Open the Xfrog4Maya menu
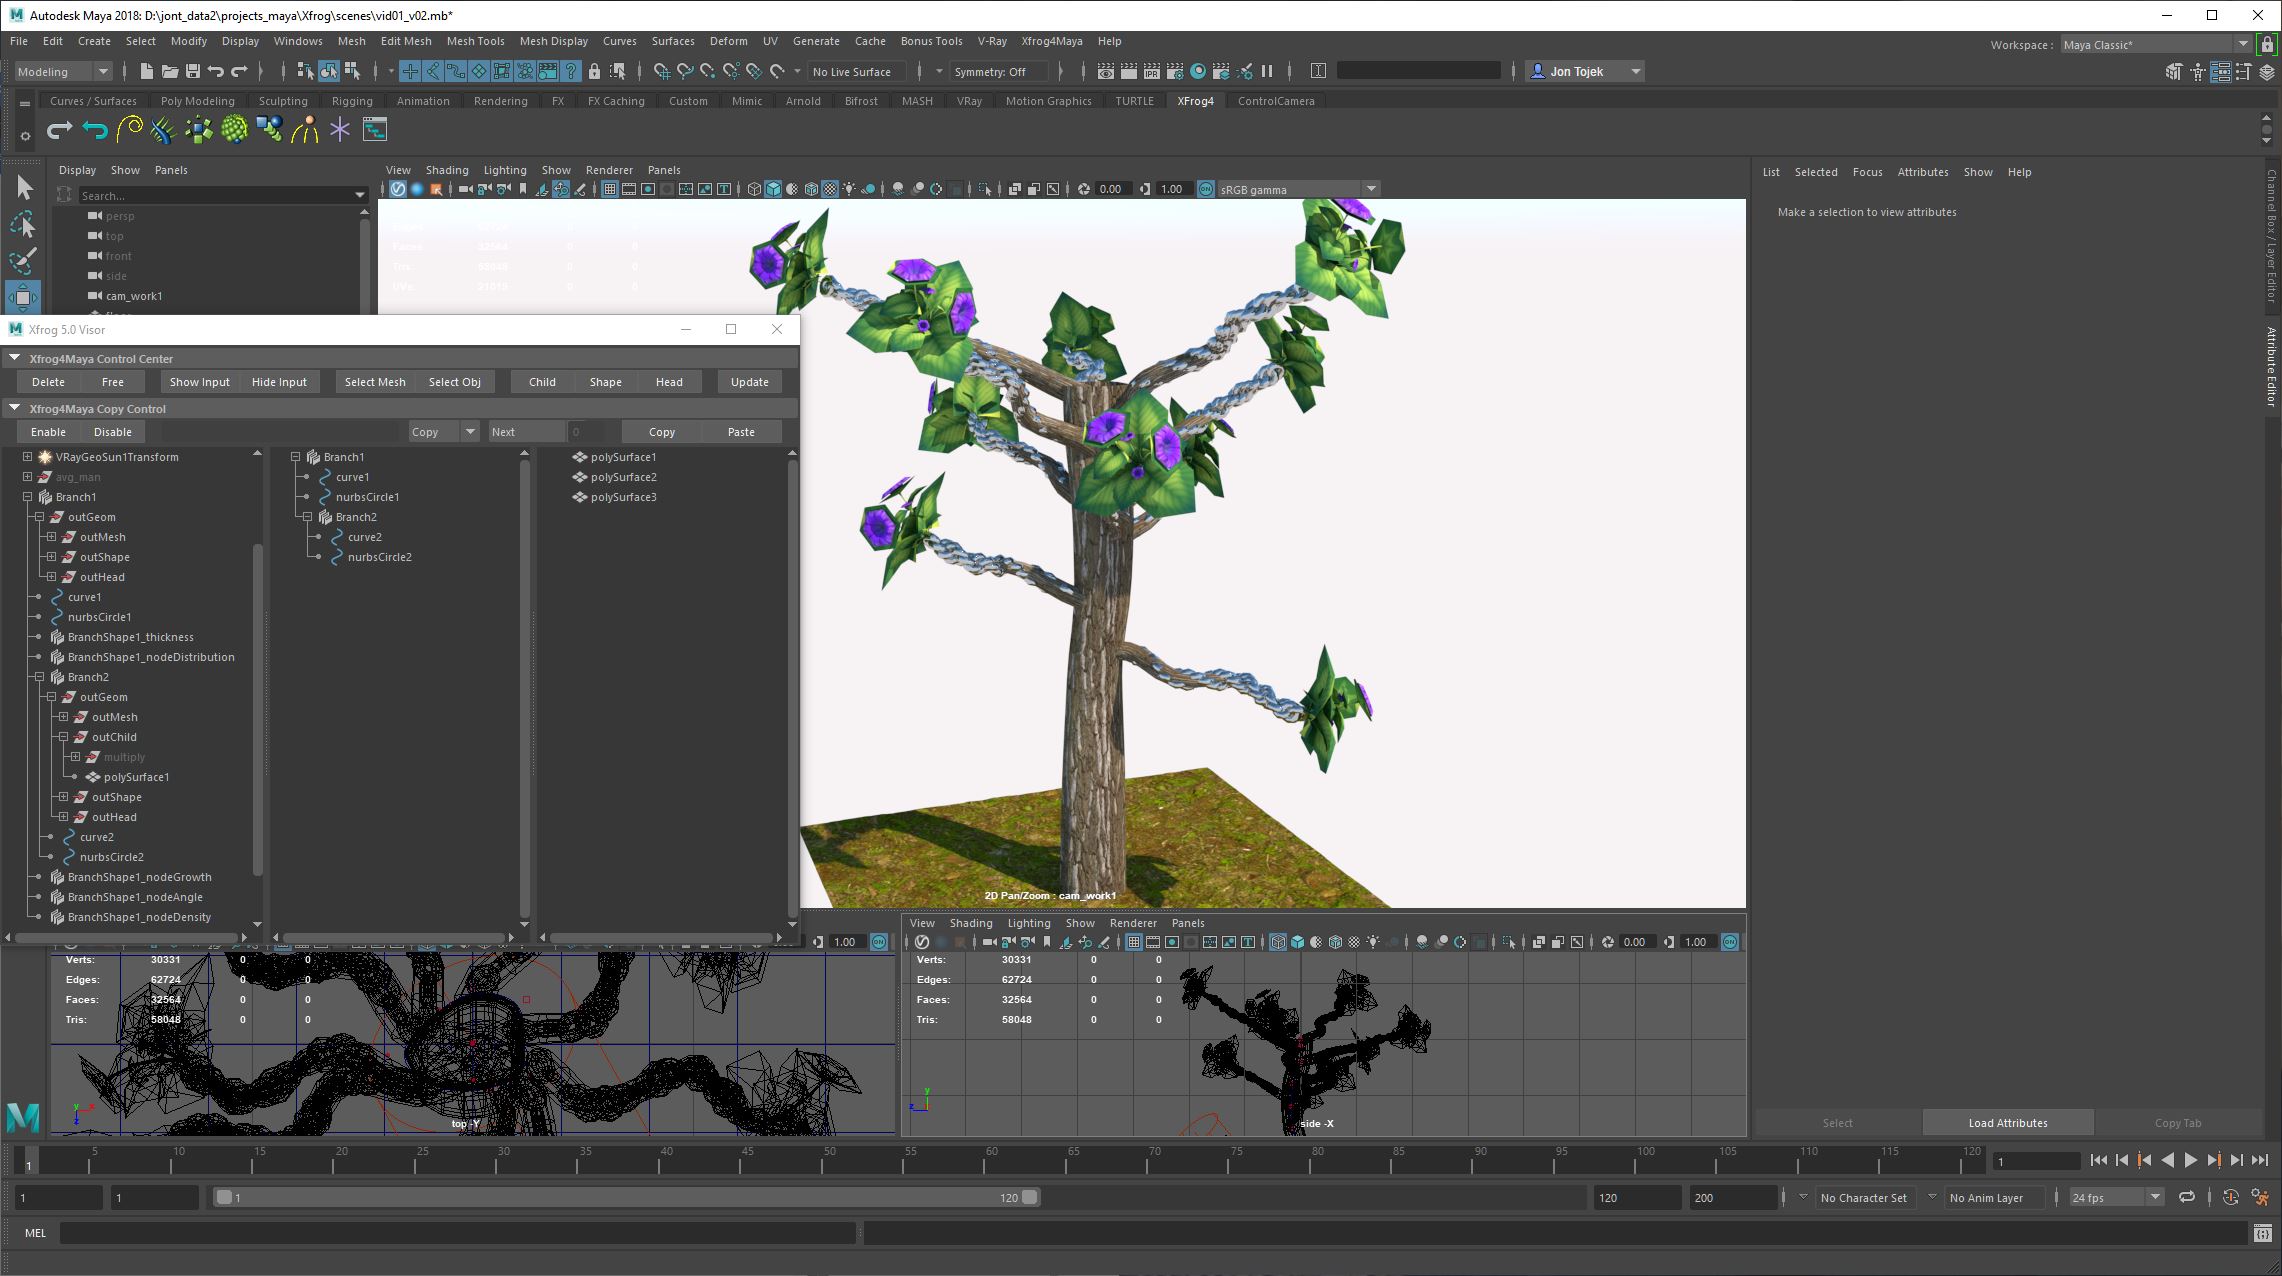Viewport: 2282px width, 1276px height. pos(1051,41)
